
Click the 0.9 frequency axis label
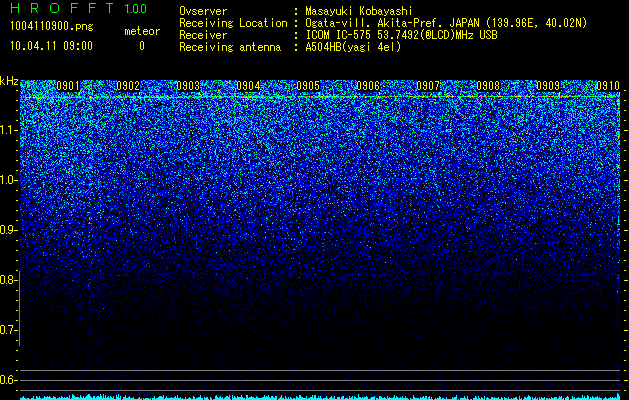pos(8,230)
